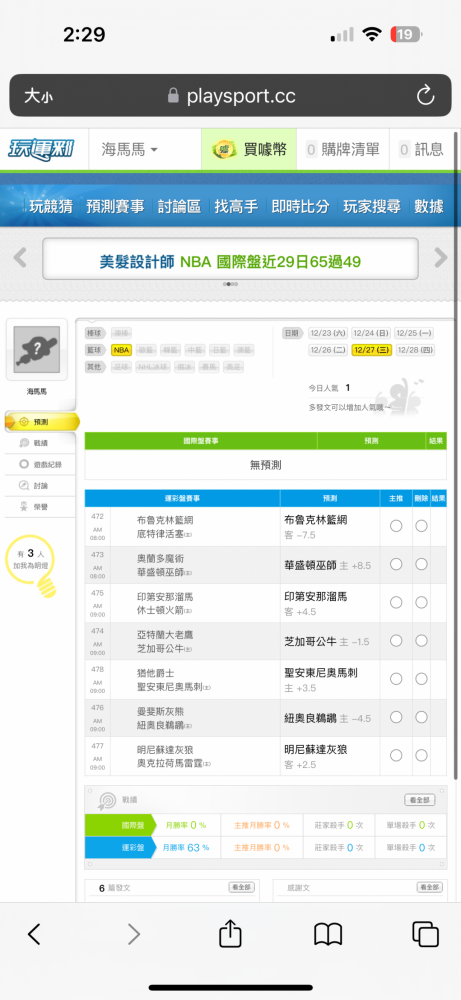Screen dimensions: 461x1000
Task: Tap the 玩運彩 site logo
Action: pos(41,150)
